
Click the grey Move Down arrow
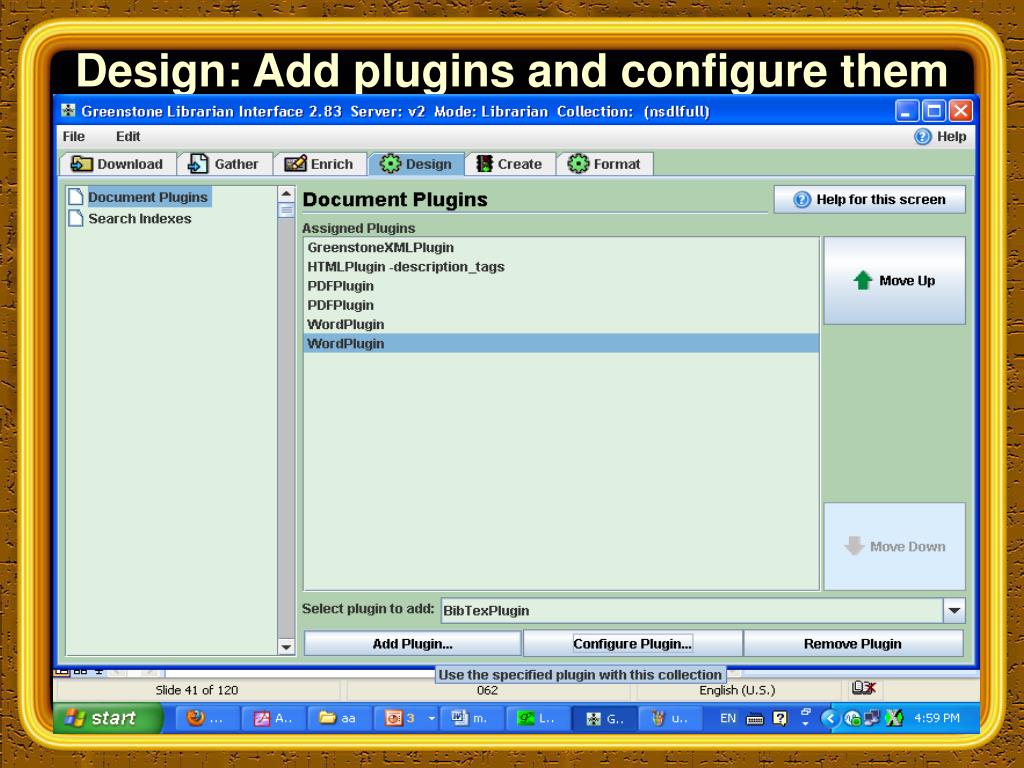coord(854,546)
